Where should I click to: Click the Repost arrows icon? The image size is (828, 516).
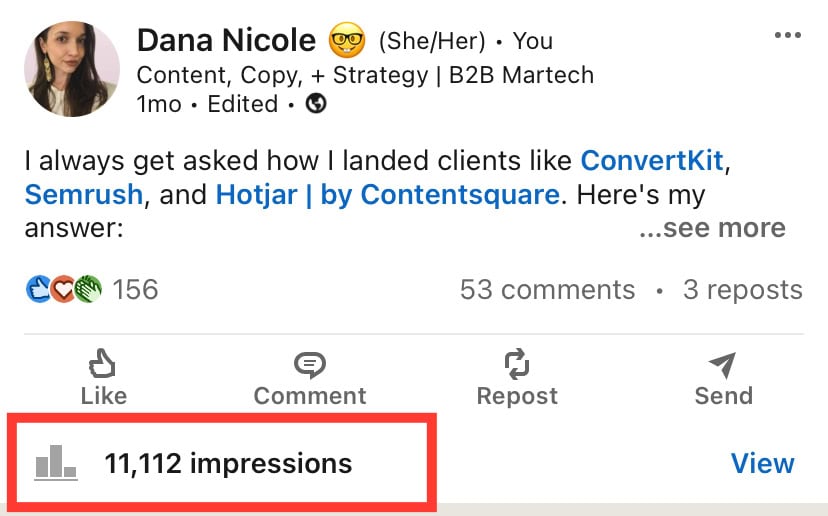[x=516, y=364]
